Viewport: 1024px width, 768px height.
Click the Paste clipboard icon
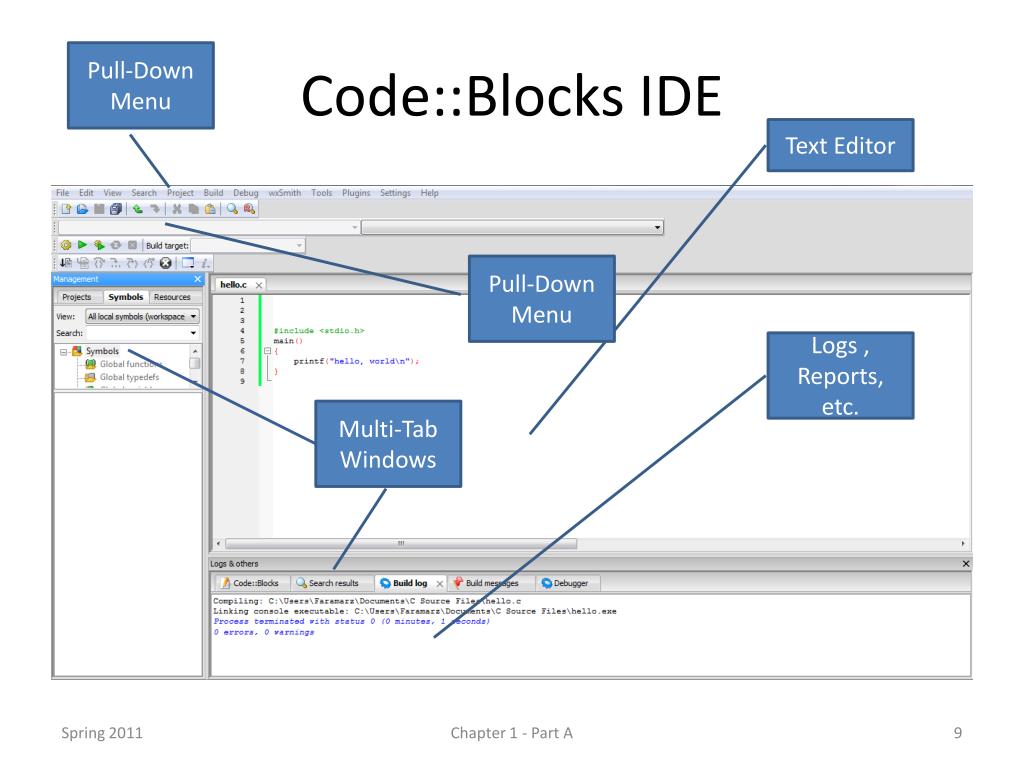210,209
